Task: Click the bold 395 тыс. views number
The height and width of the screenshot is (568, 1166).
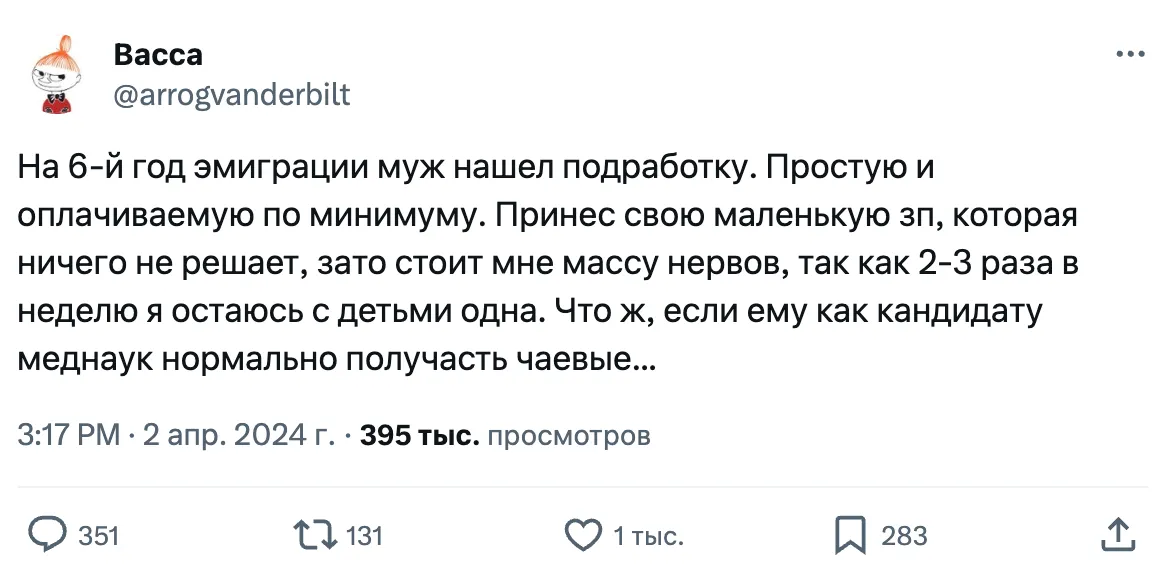Action: click(420, 435)
